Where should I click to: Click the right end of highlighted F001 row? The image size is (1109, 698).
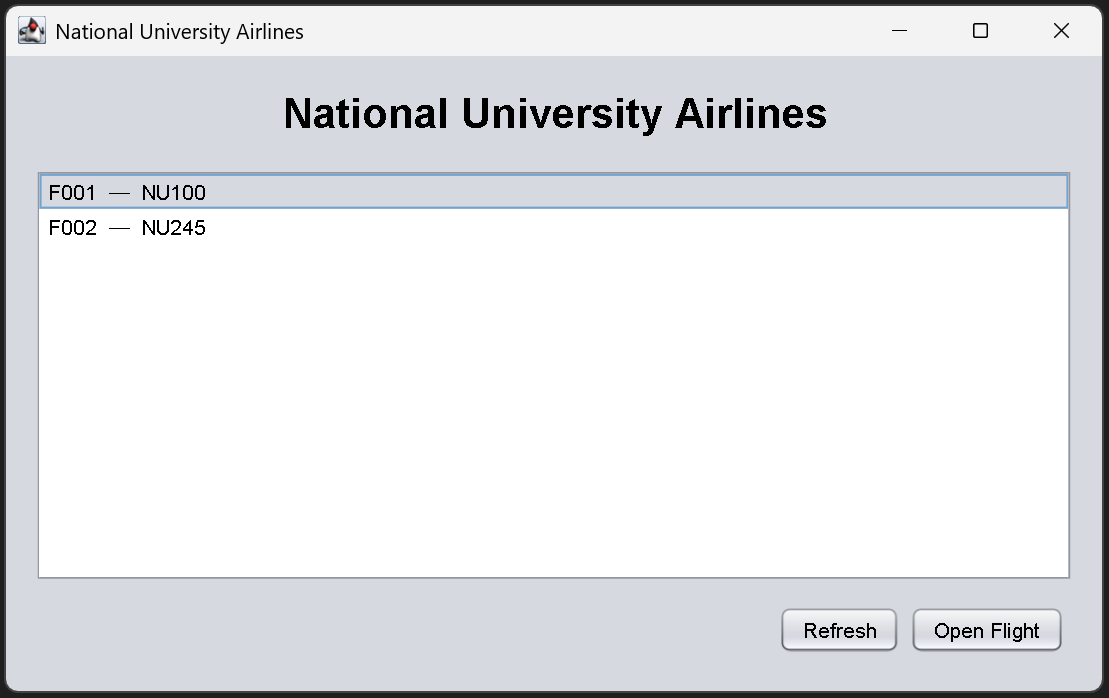(1040, 192)
